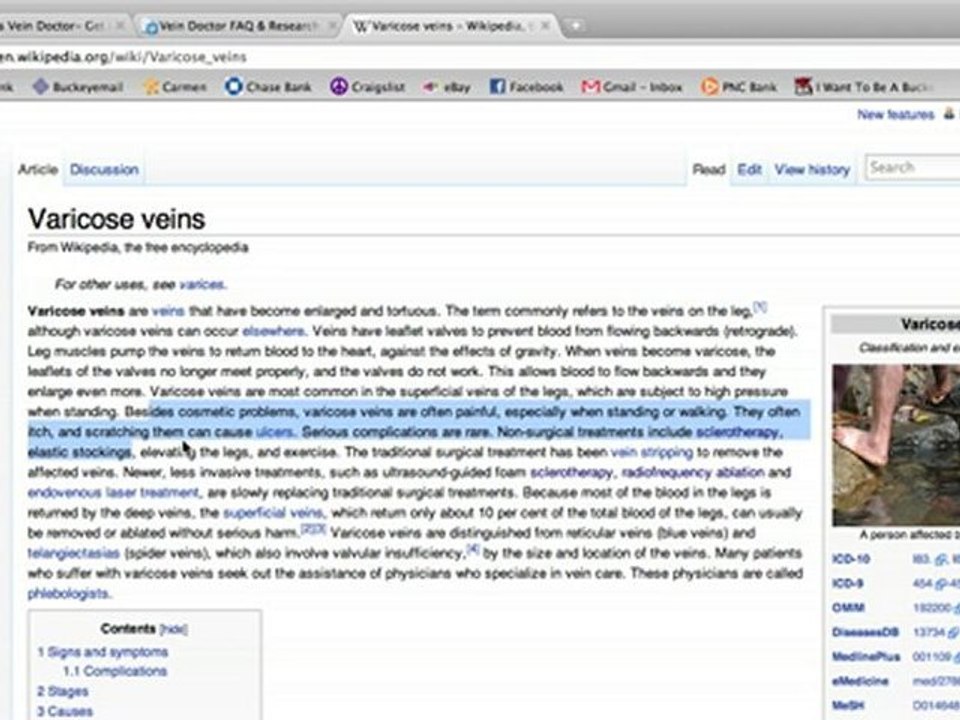Open the ICD-9 infobox link
960x720 pixels.
(x=847, y=583)
